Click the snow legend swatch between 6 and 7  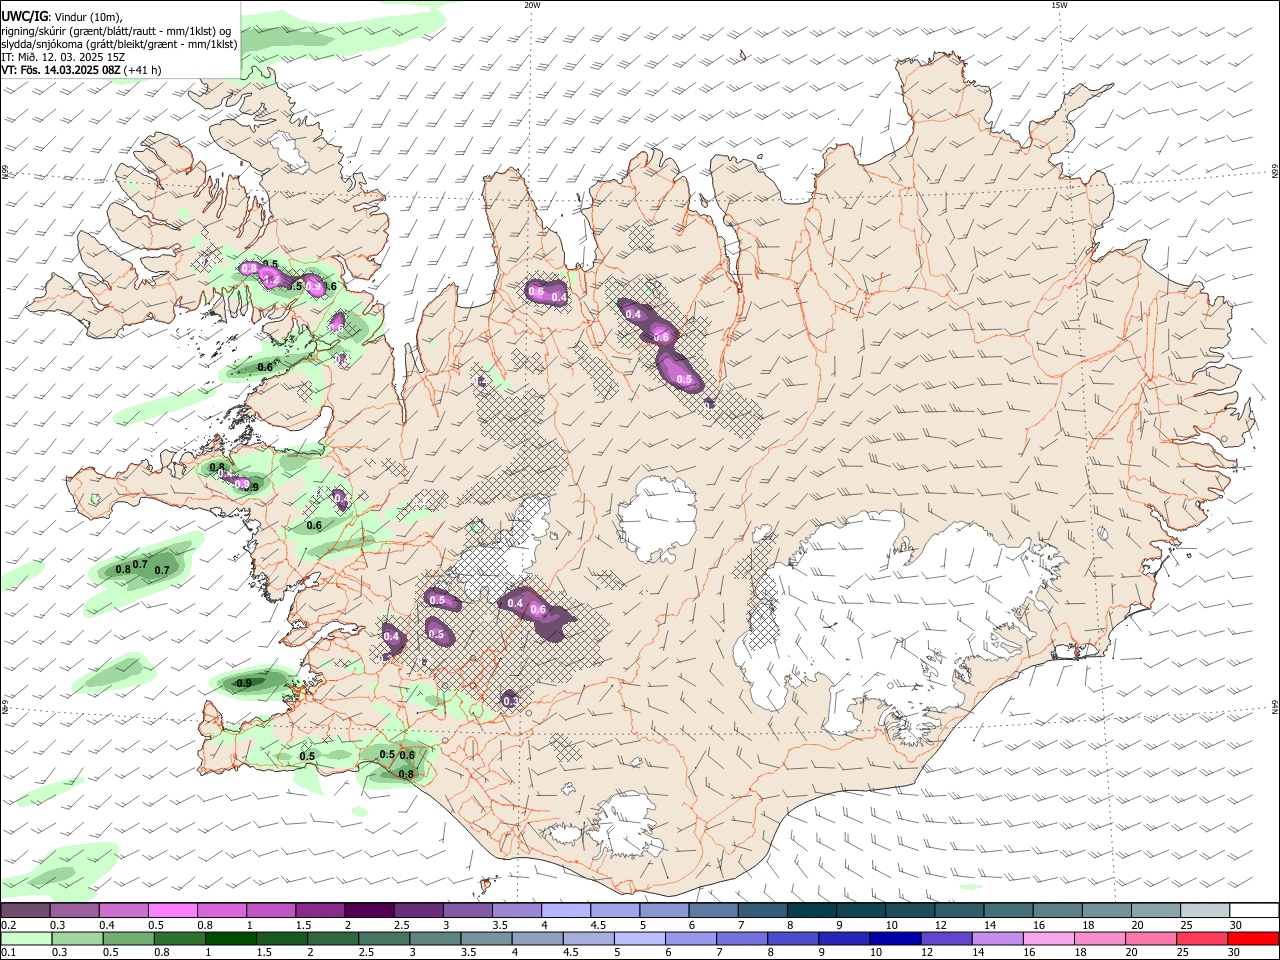click(x=711, y=910)
